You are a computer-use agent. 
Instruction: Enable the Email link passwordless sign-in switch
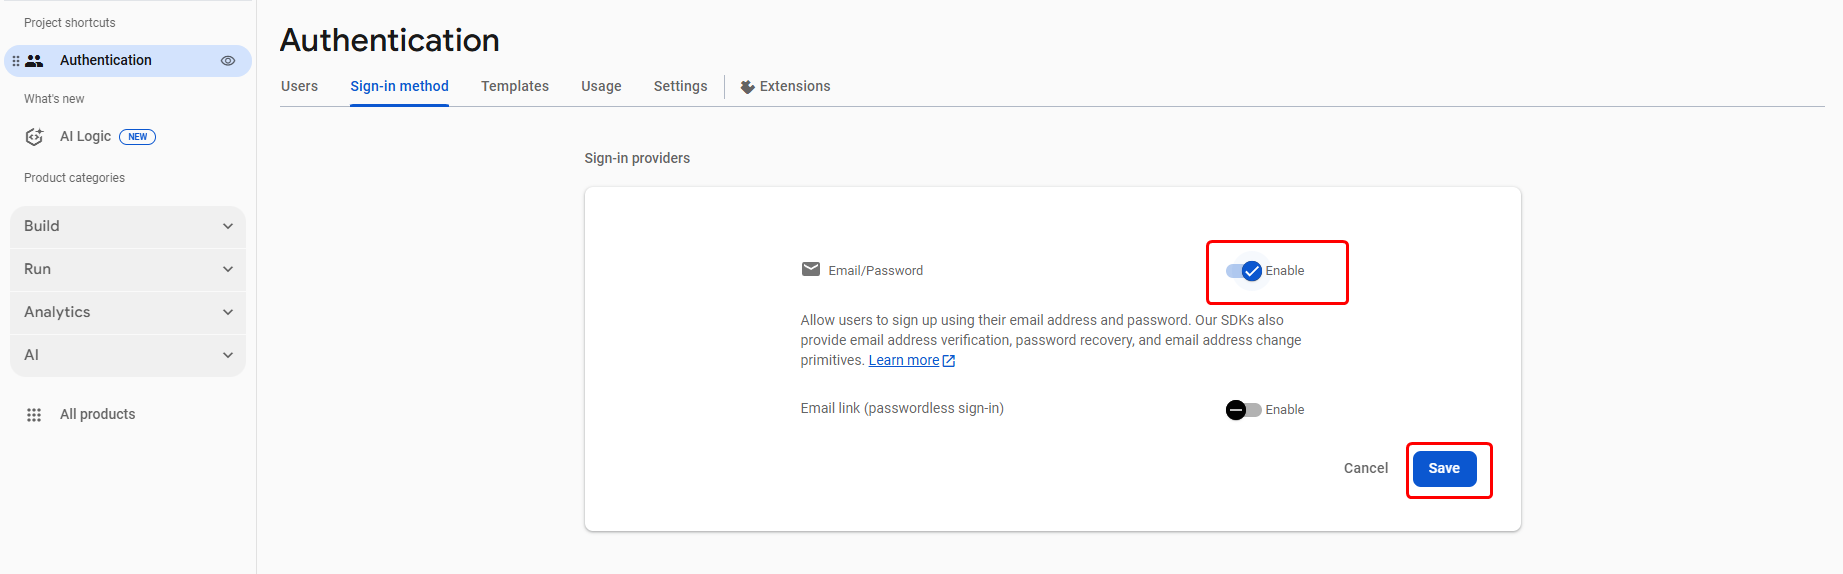(1243, 410)
